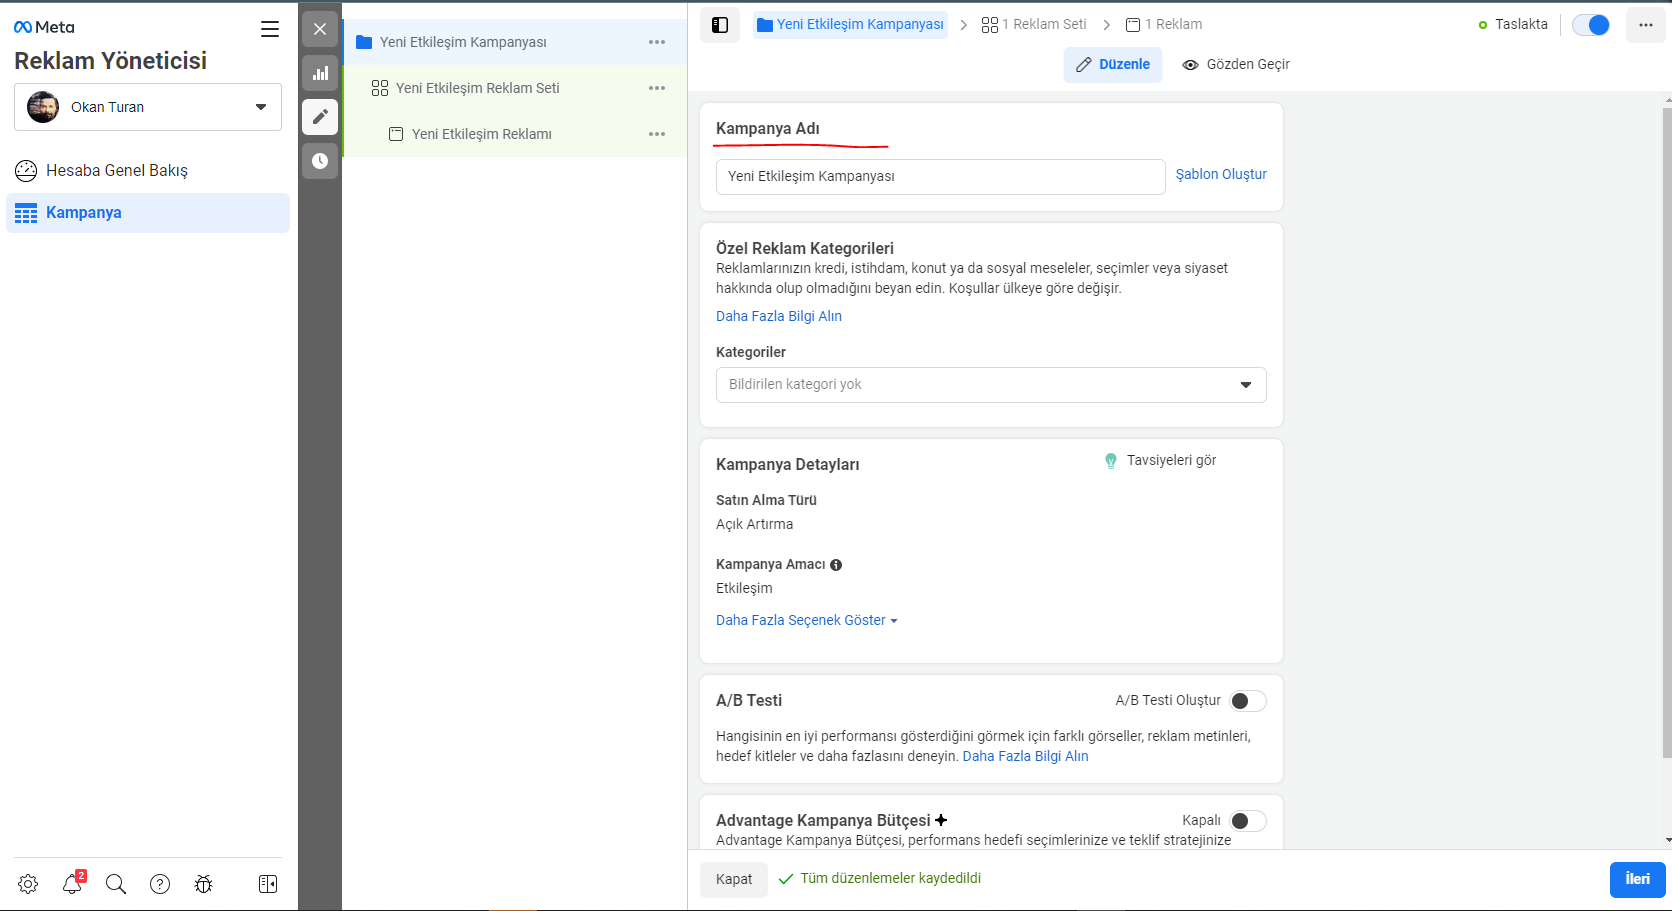This screenshot has width=1672, height=911.
Task: Click Daha Fazla Bilgi Alın under Özel Reklam Kategorileri
Action: pyautogui.click(x=779, y=317)
